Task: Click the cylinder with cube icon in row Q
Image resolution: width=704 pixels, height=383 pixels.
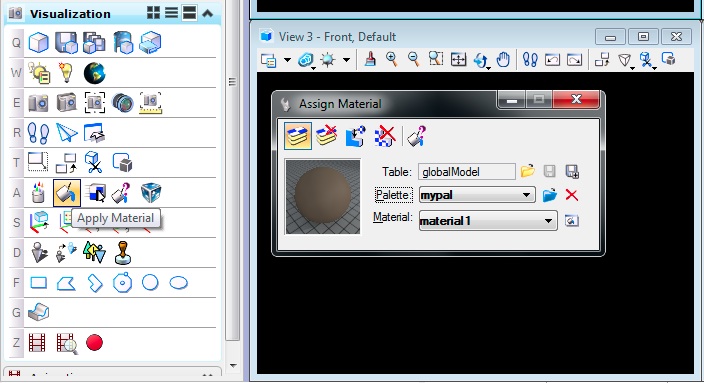Action: [x=123, y=43]
